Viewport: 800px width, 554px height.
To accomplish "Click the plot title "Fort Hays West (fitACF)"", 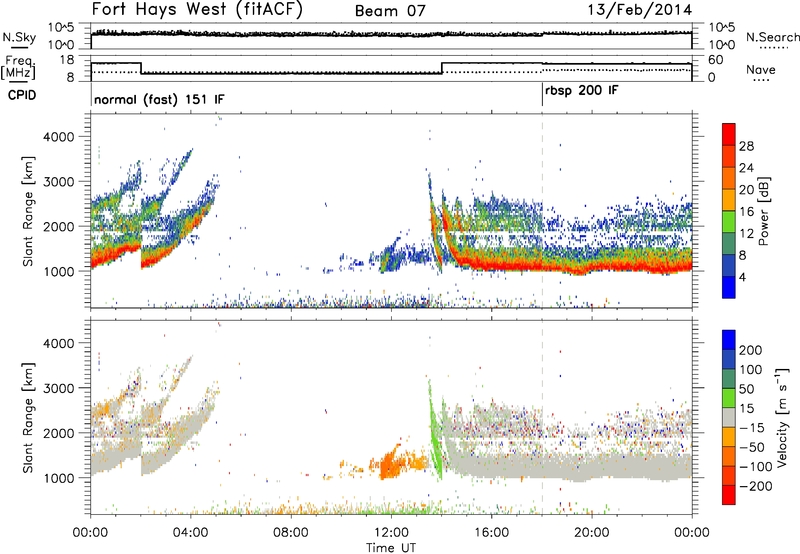I will click(x=197, y=9).
